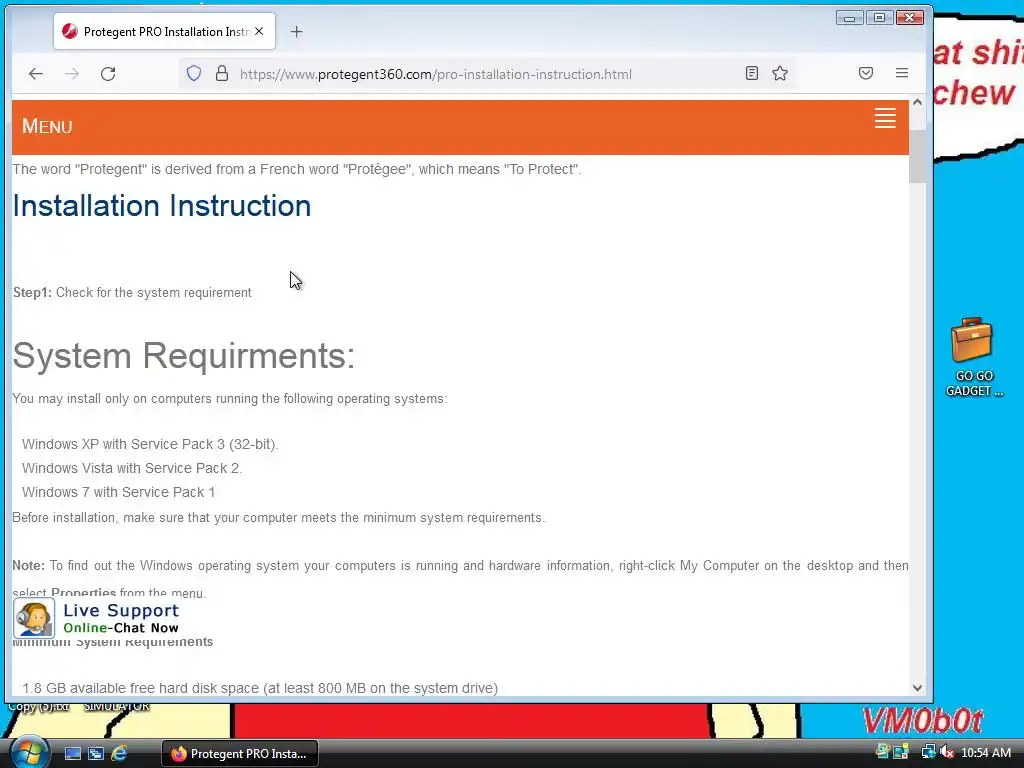View site security padlock details

click(222, 73)
